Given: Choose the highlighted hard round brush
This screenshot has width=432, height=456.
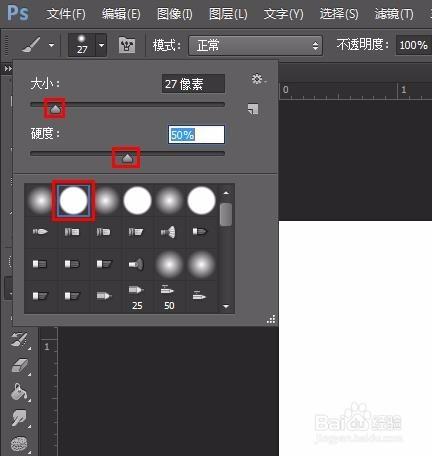Looking at the screenshot, I should 73,200.
